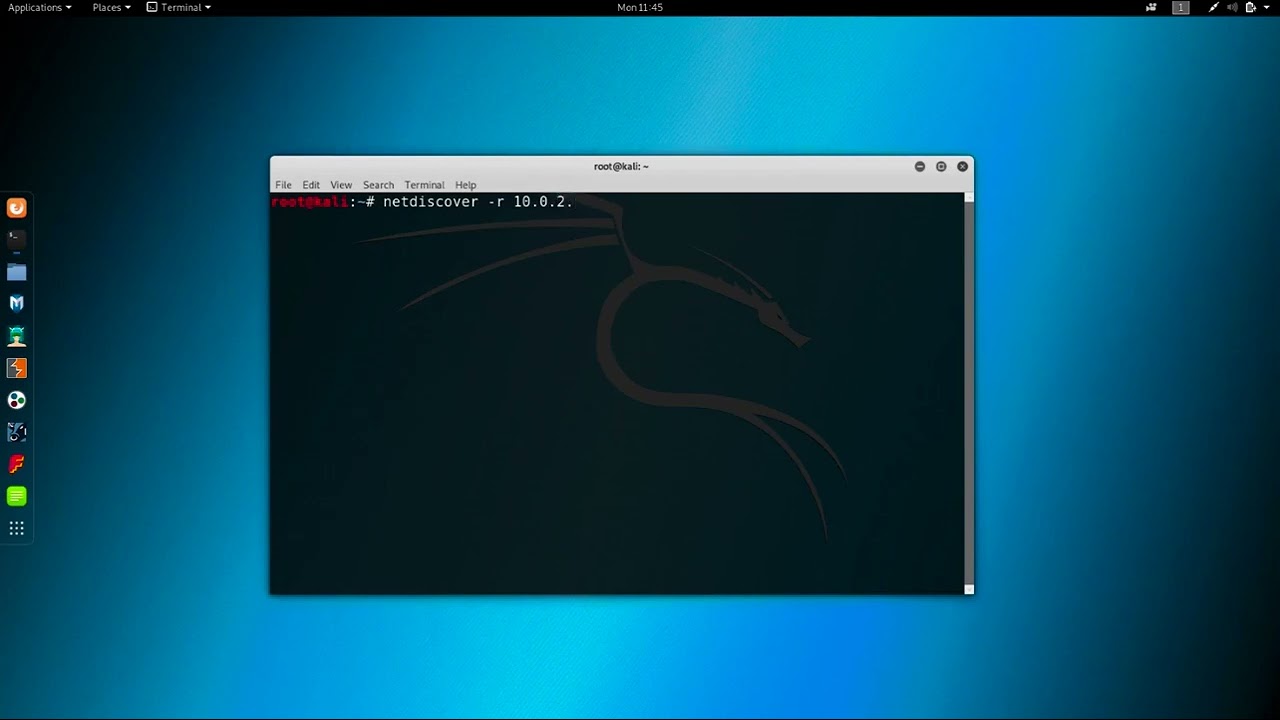This screenshot has width=1280, height=720.
Task: Open the Terminal menu in menubar
Action: coord(424,185)
